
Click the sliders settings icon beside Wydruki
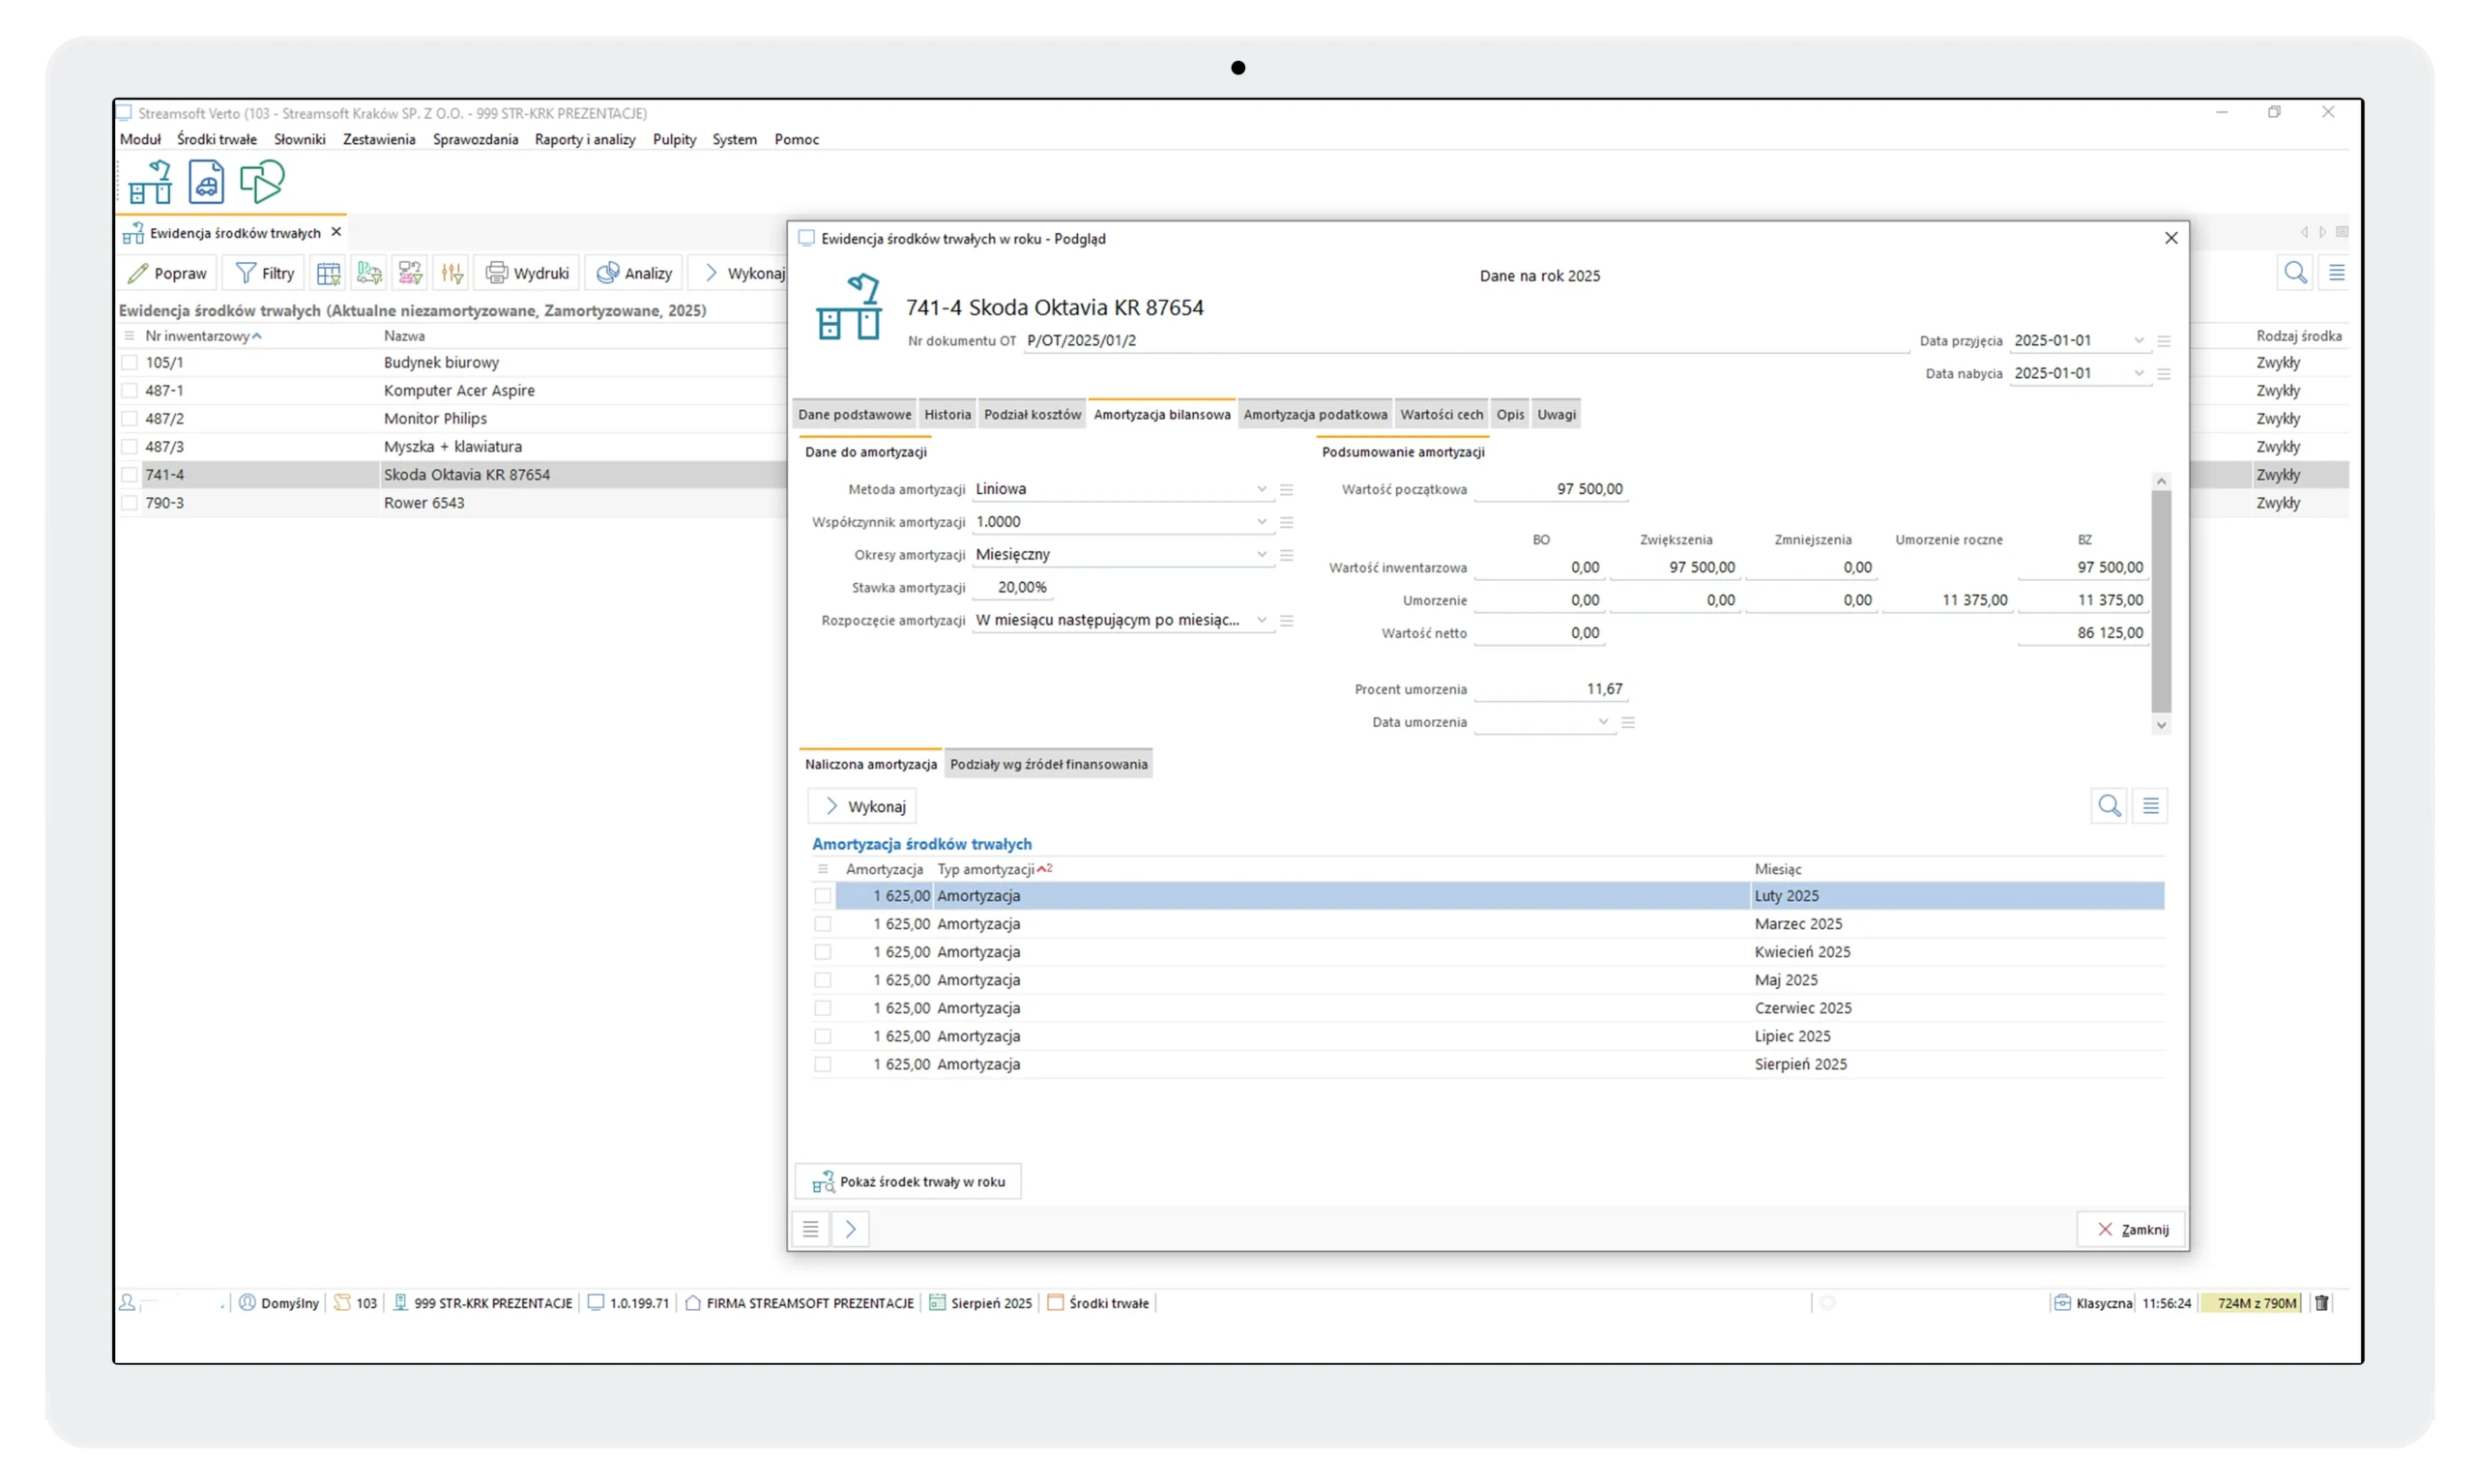452,273
